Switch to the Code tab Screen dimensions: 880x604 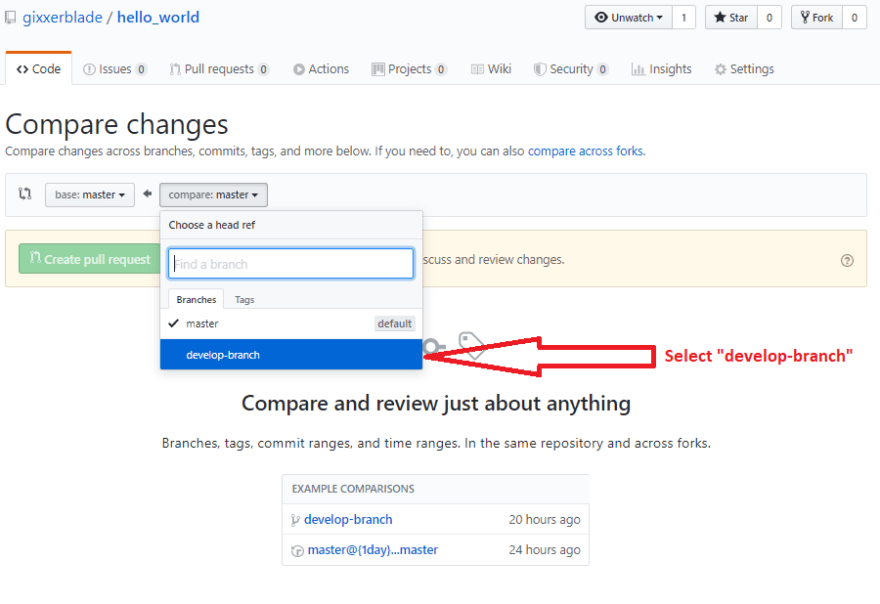[x=39, y=69]
